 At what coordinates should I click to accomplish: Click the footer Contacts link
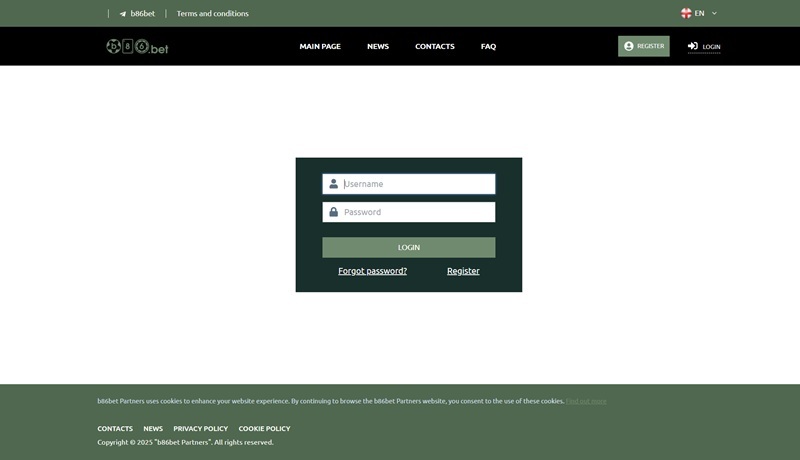[x=115, y=428]
